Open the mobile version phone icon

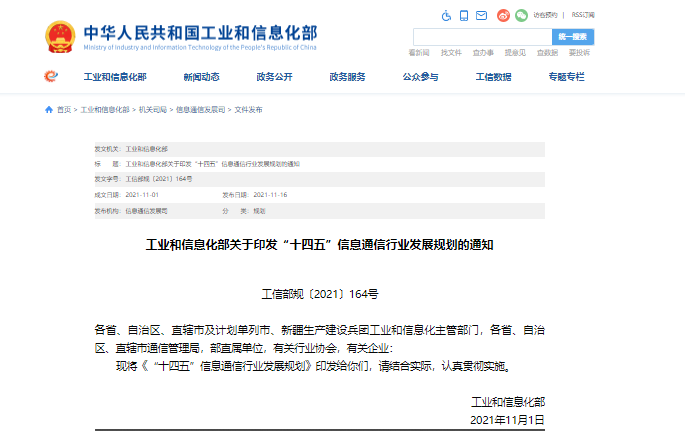tap(464, 16)
